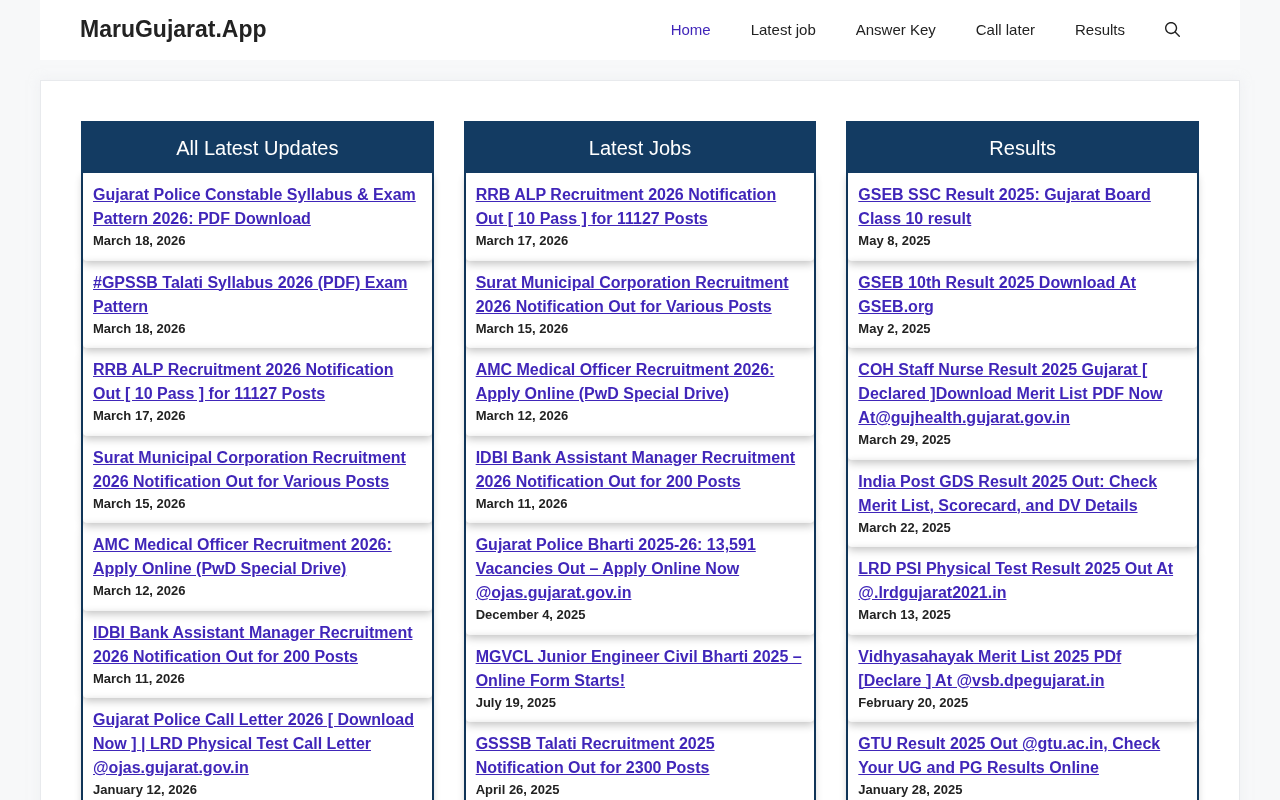Open the Call later menu item
Screen dimensions: 1280x800
pos(1005,30)
